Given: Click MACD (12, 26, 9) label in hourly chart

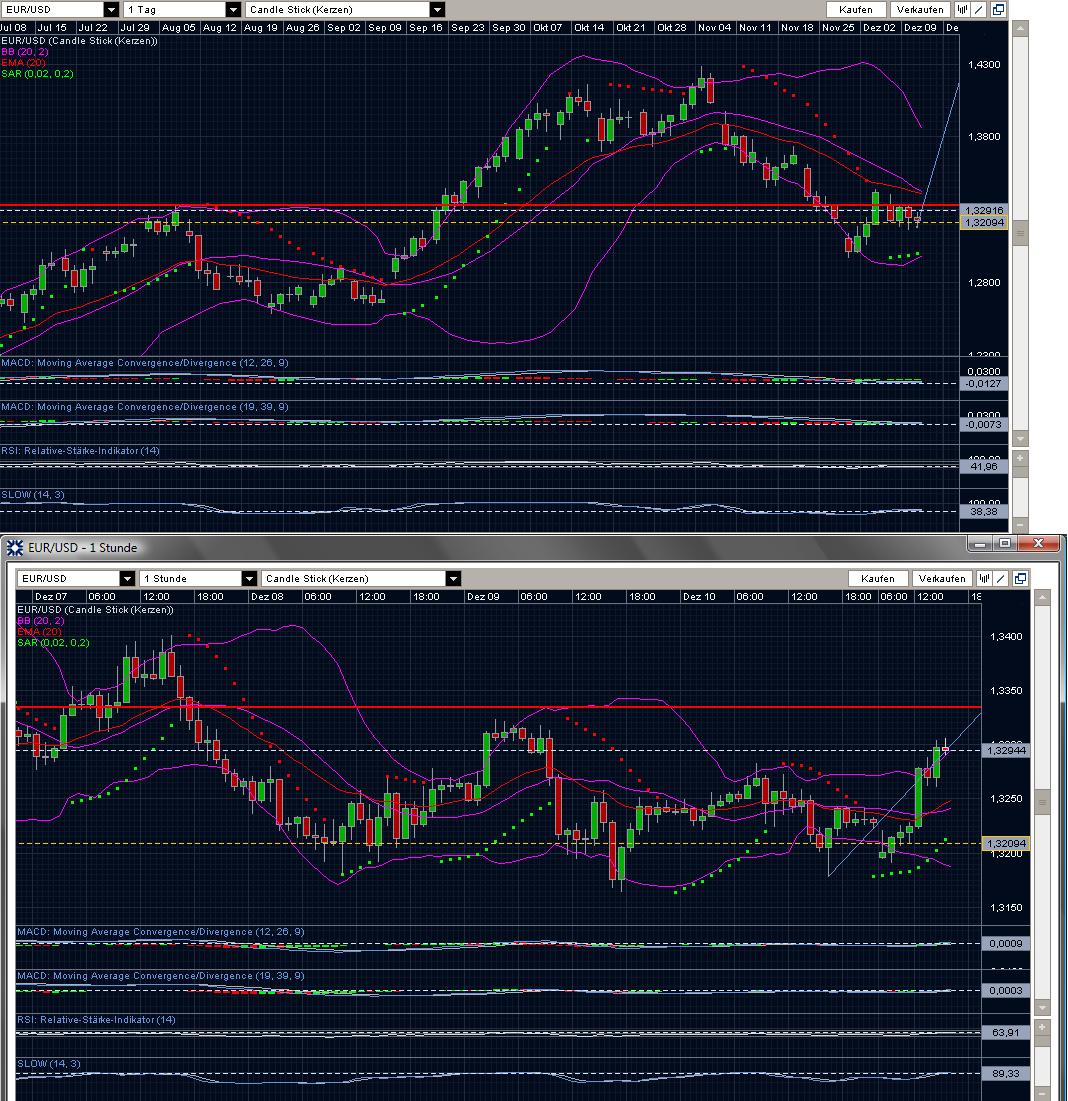Looking at the screenshot, I should tap(161, 932).
